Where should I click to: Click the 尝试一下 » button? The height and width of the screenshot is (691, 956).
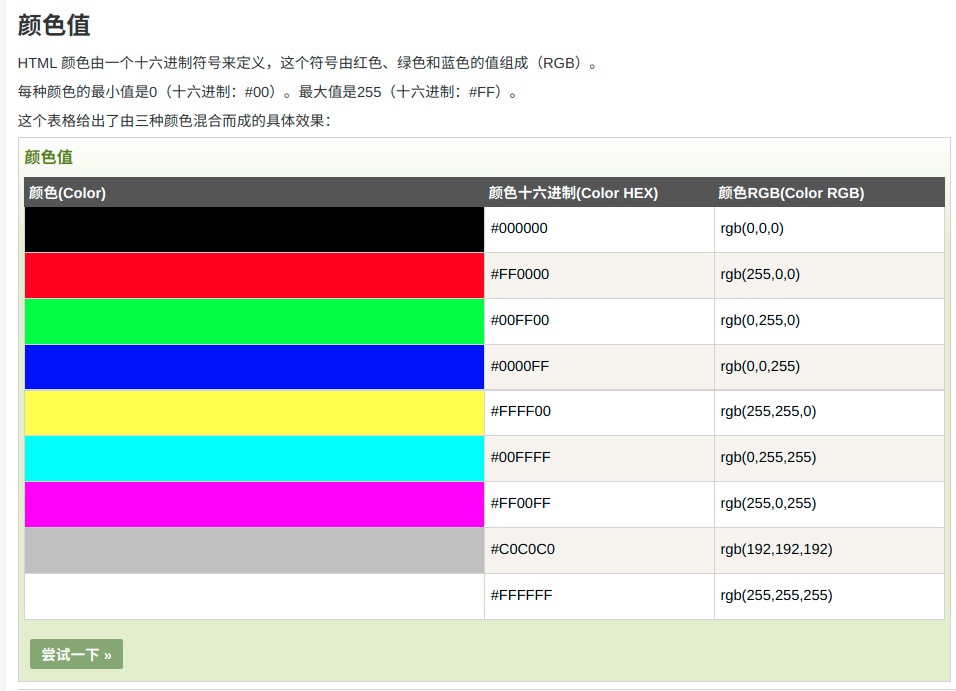coord(76,654)
